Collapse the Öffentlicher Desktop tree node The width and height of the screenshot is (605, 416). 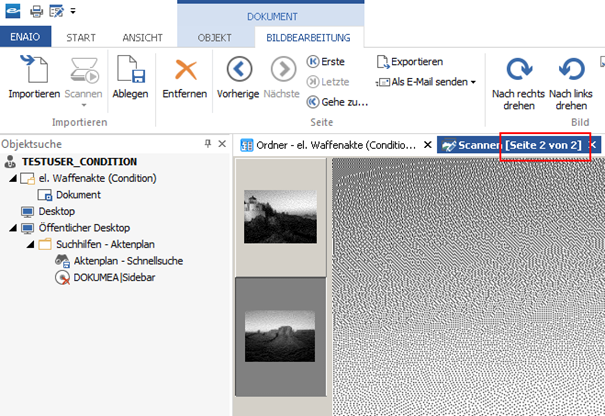point(12,228)
